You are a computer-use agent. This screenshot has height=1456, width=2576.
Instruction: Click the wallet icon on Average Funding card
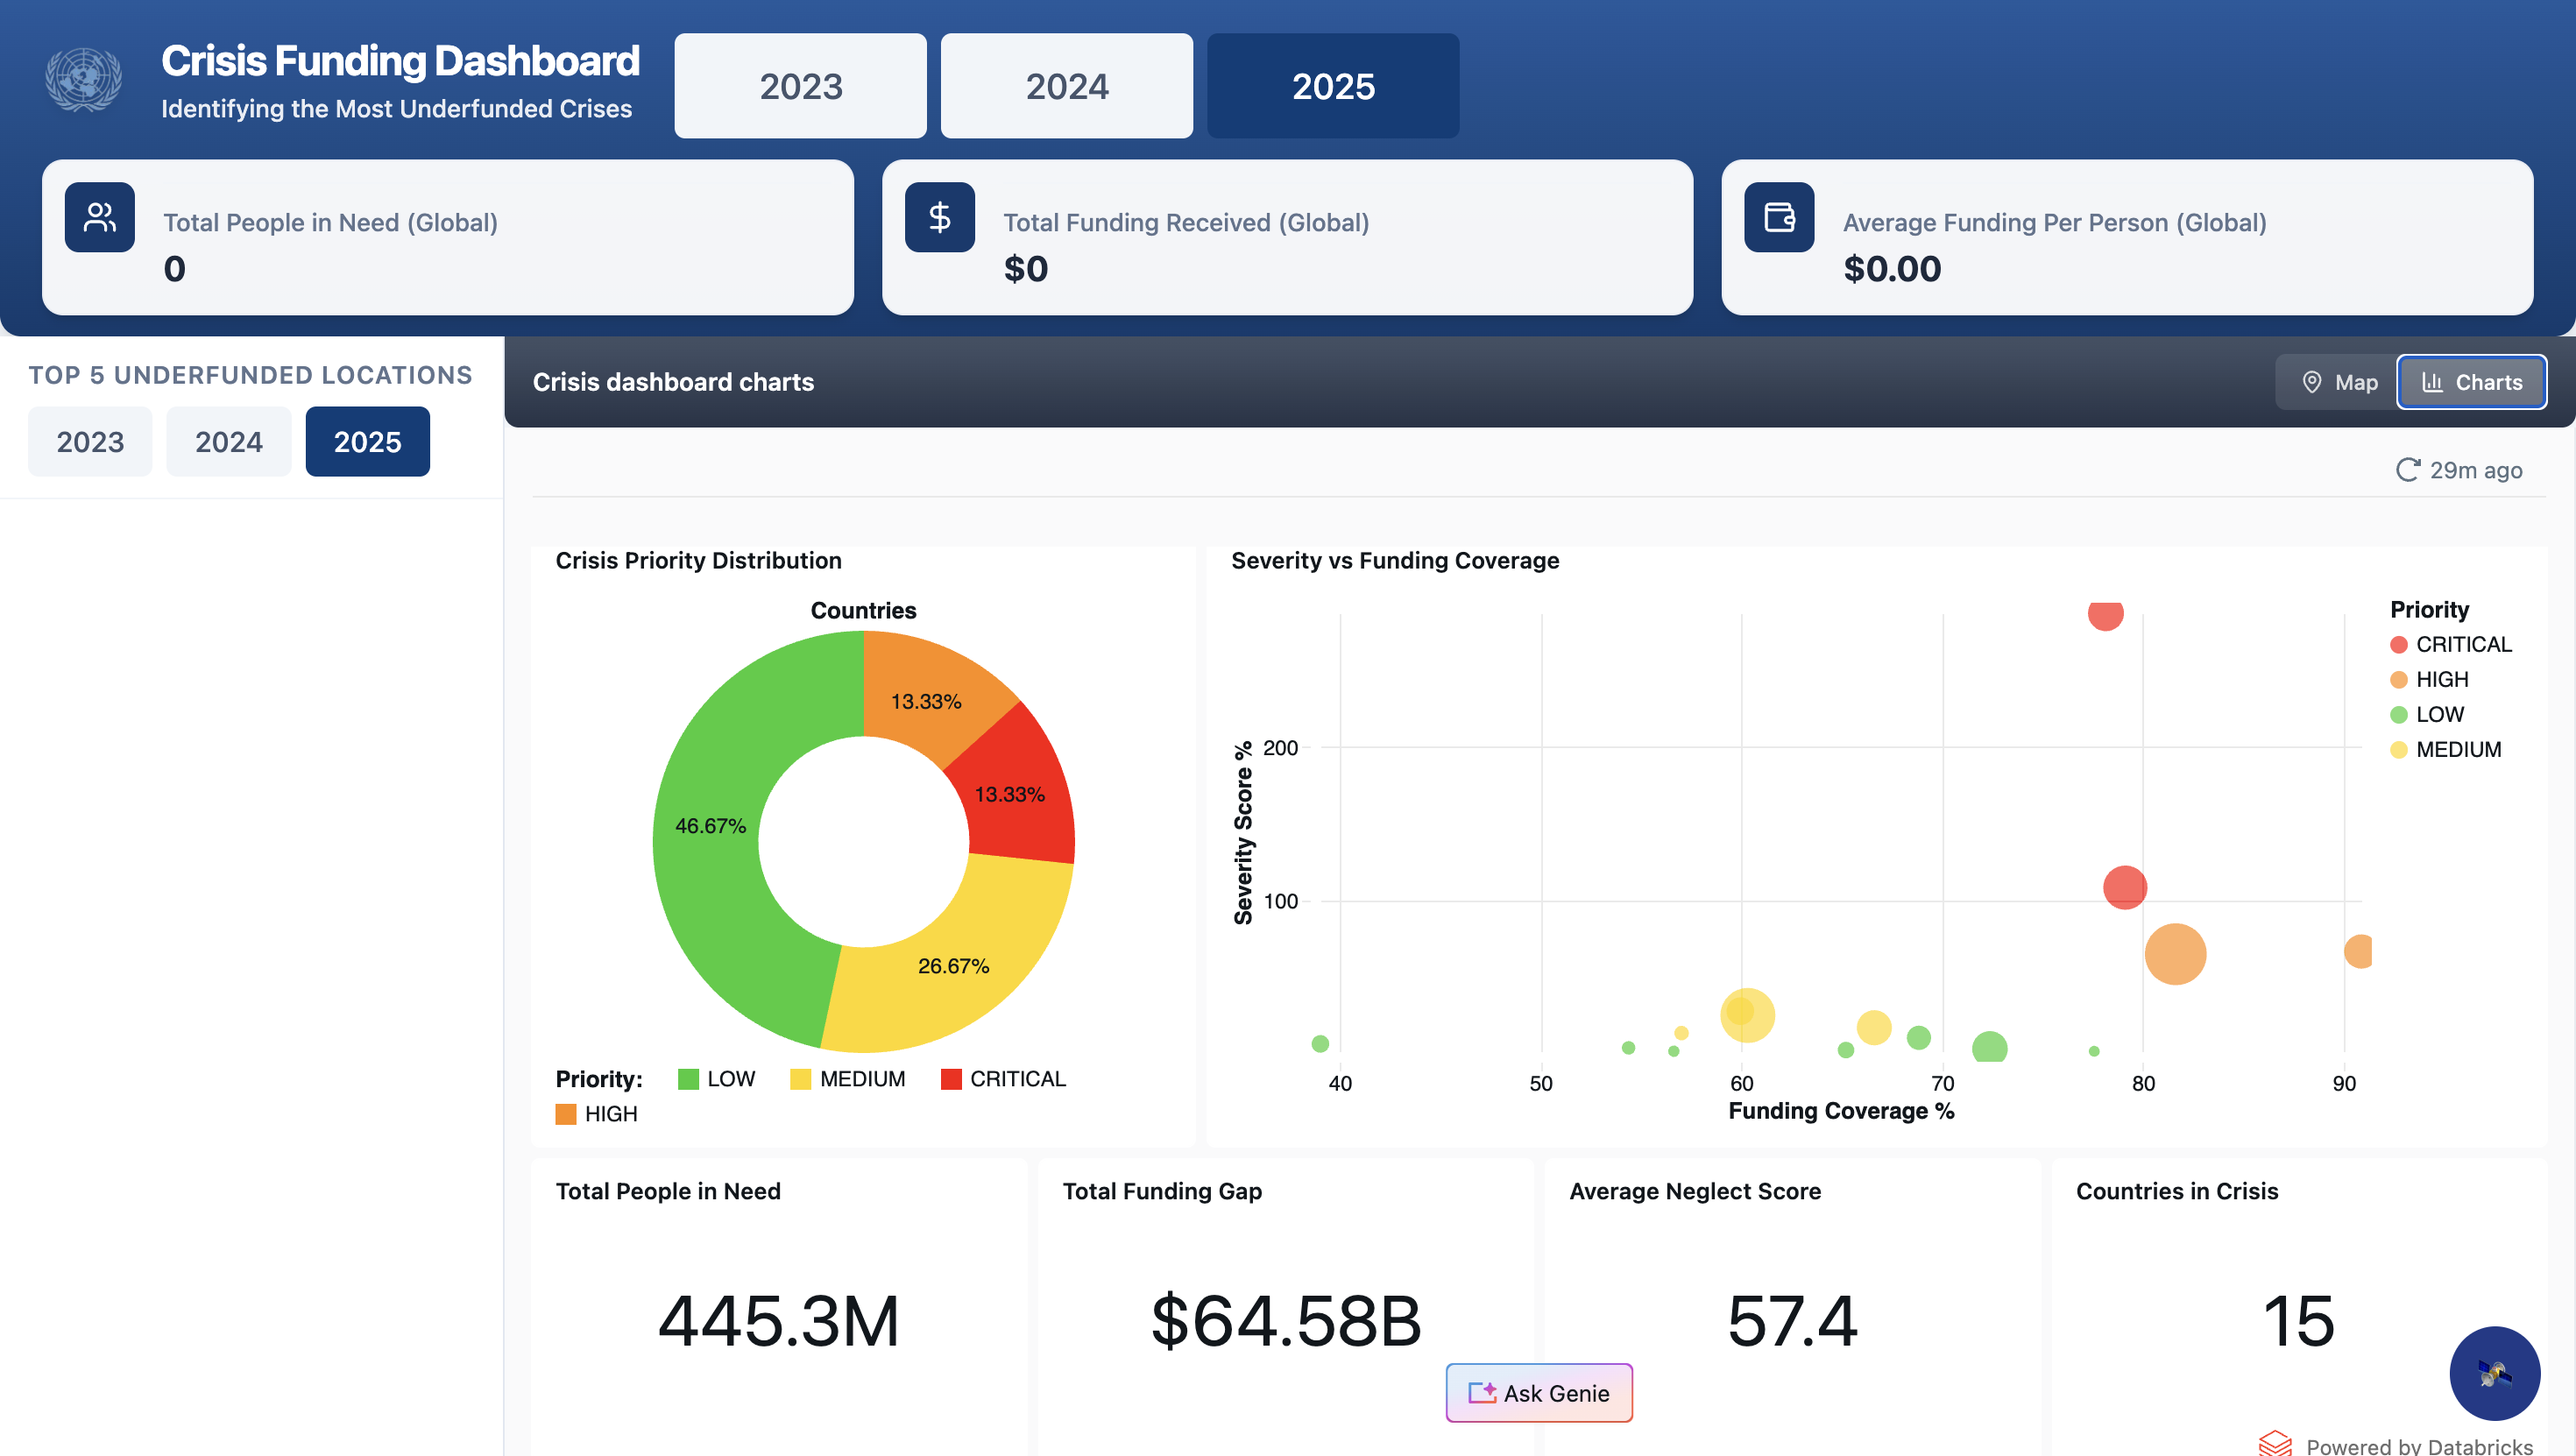[1779, 217]
